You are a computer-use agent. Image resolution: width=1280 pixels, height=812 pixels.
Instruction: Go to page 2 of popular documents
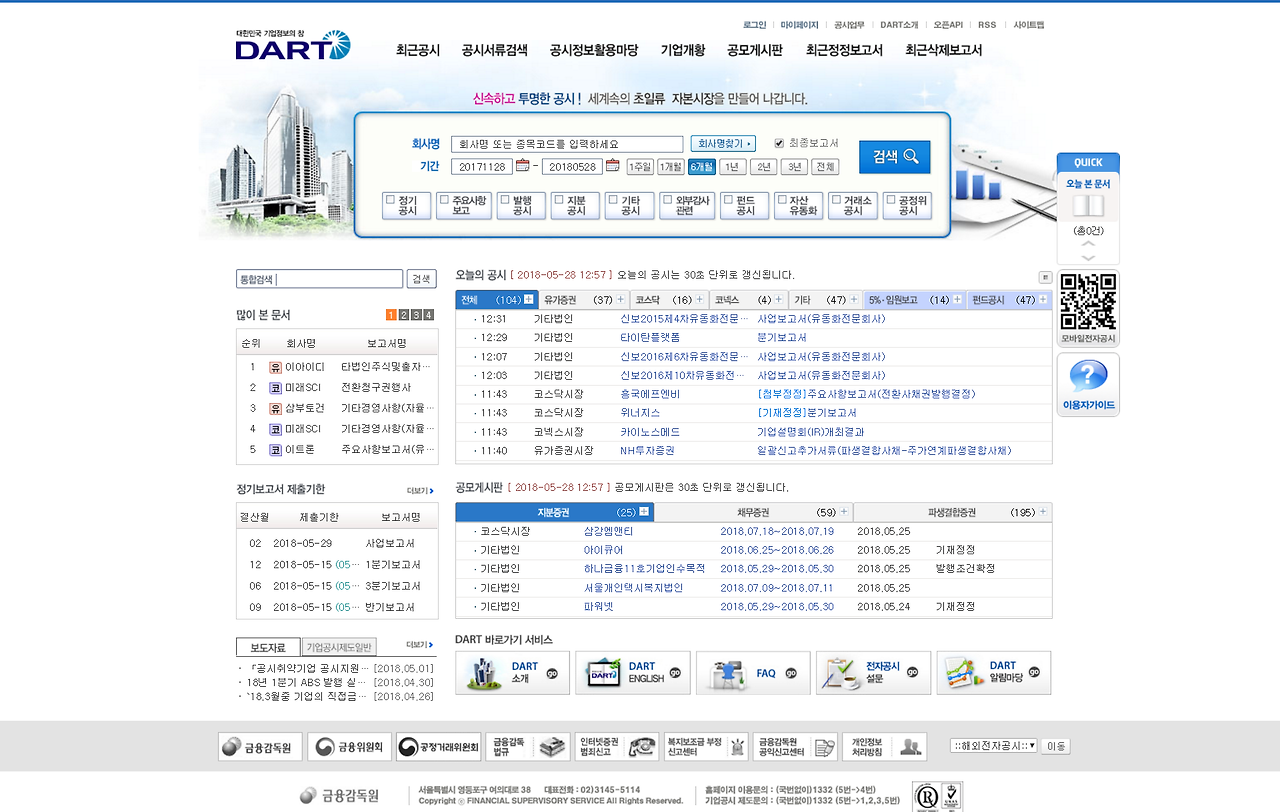coord(404,315)
